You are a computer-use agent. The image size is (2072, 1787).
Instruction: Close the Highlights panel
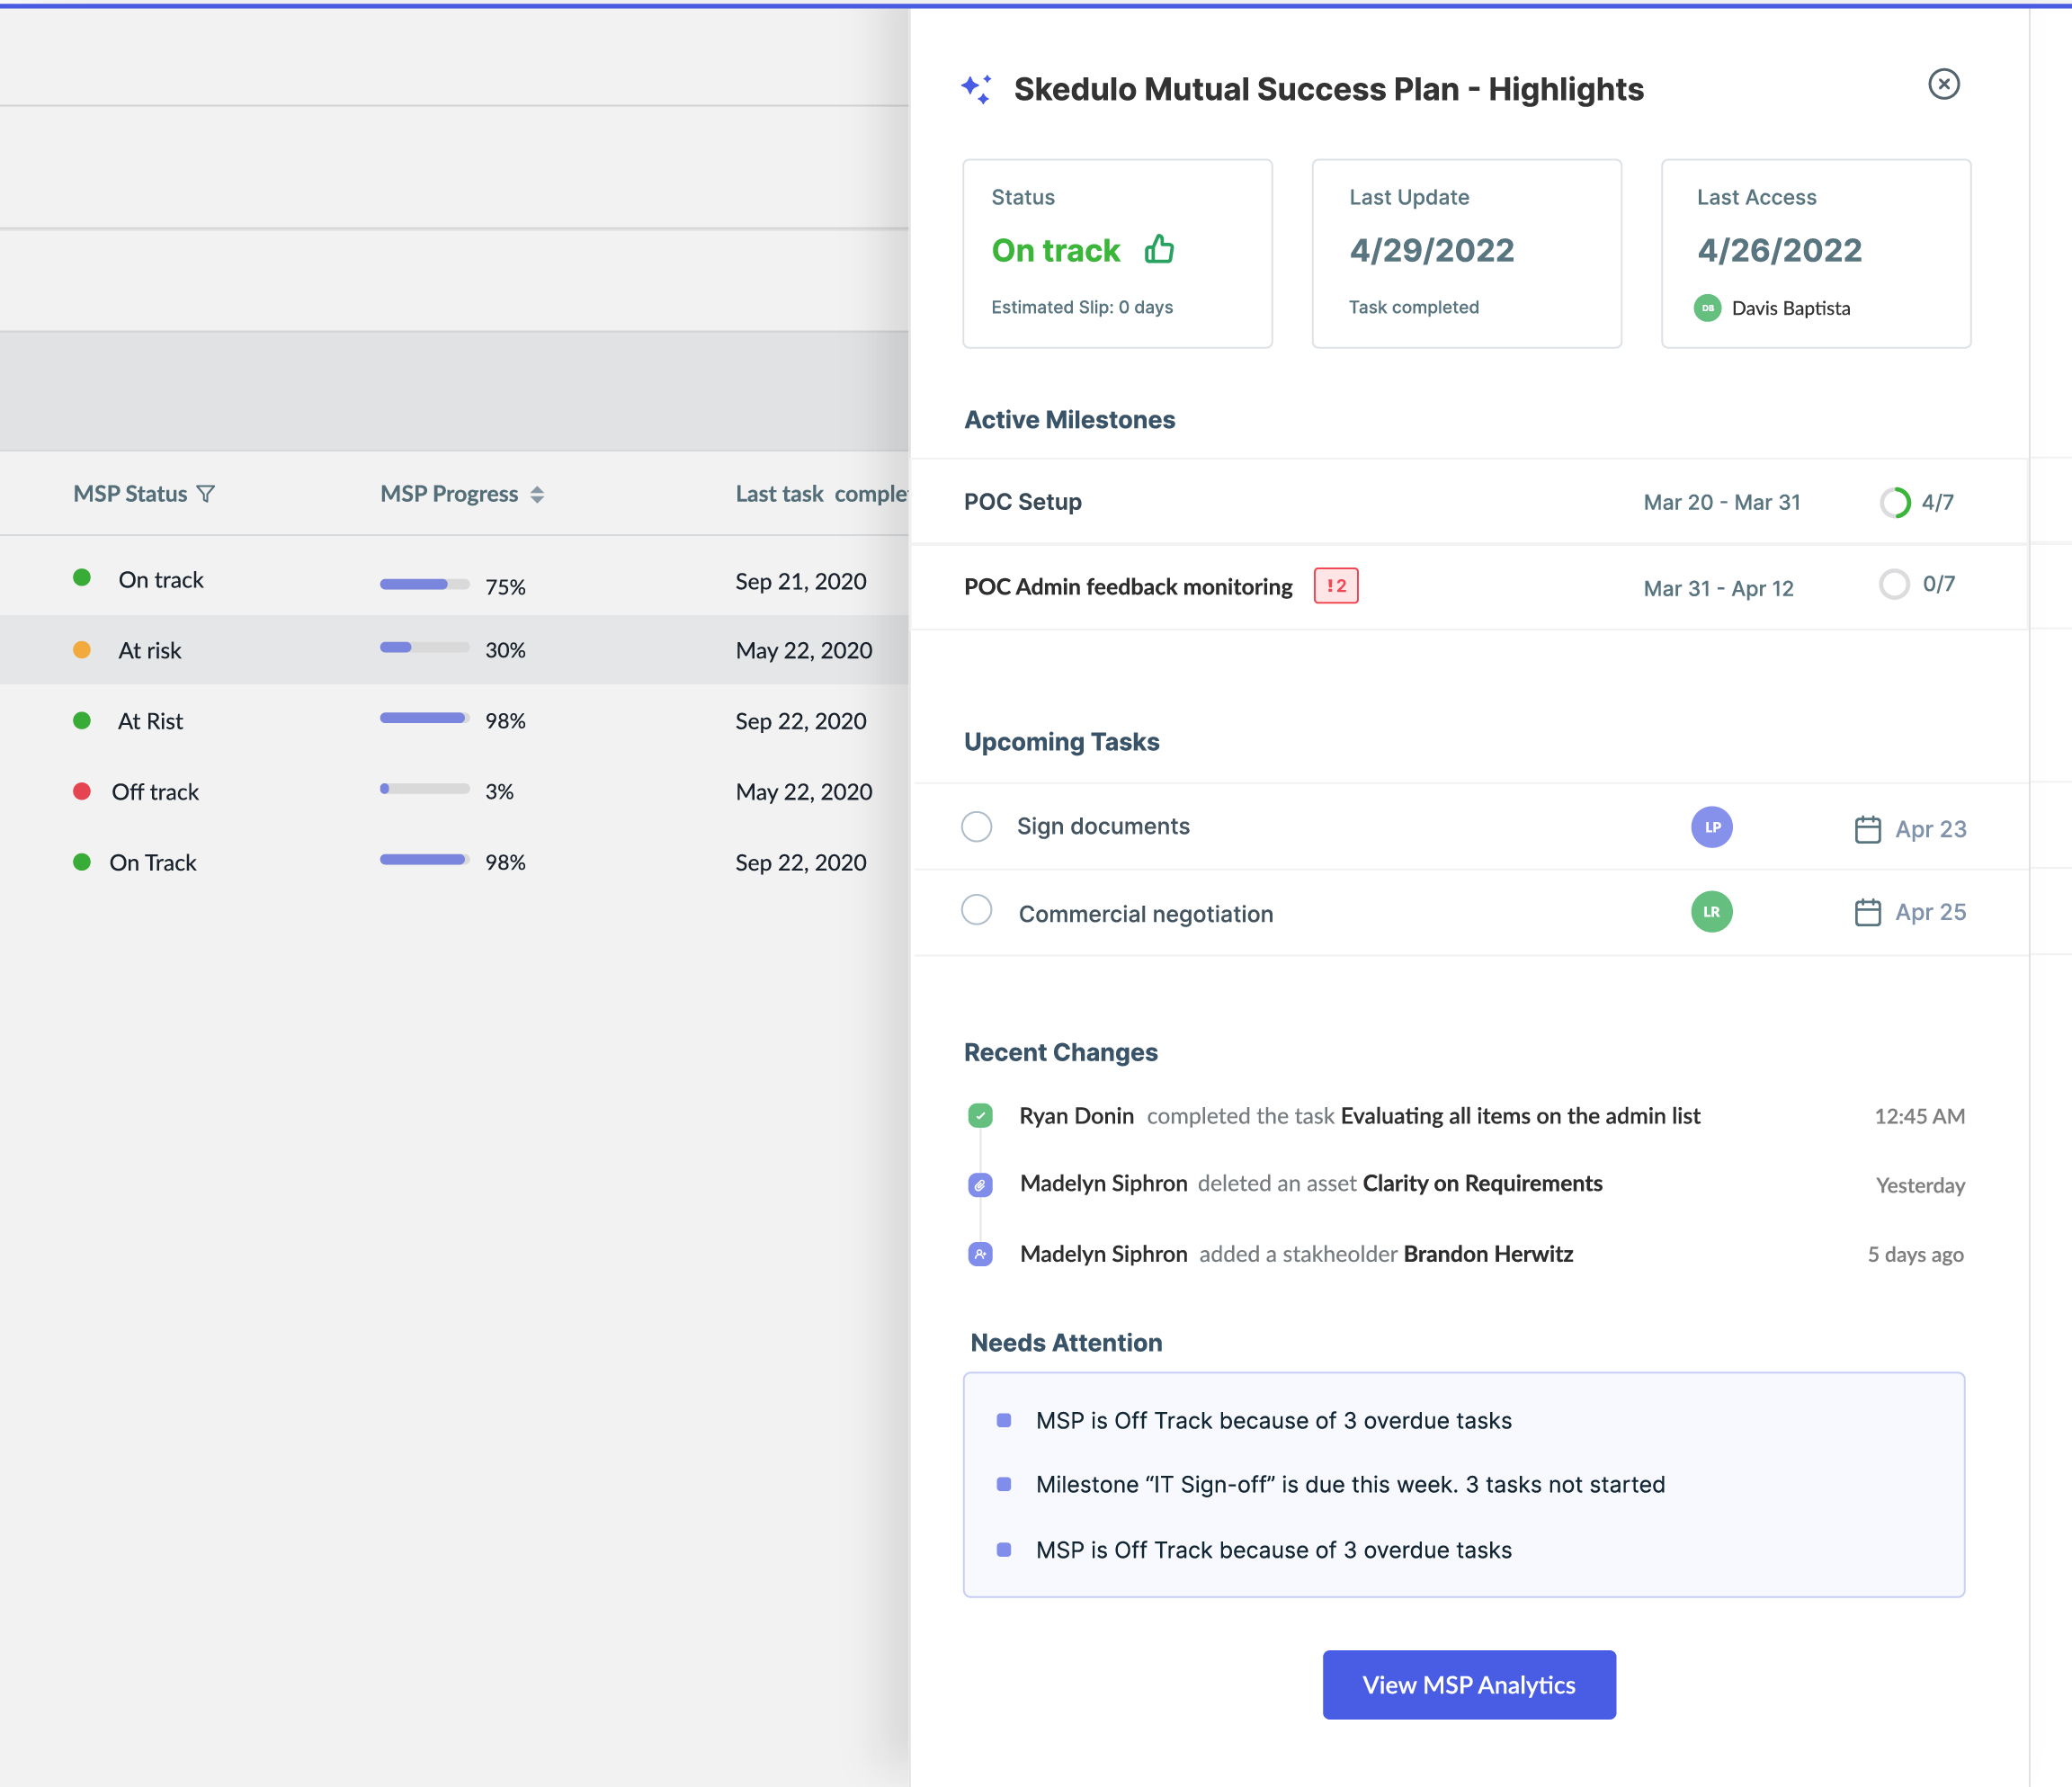(1943, 84)
